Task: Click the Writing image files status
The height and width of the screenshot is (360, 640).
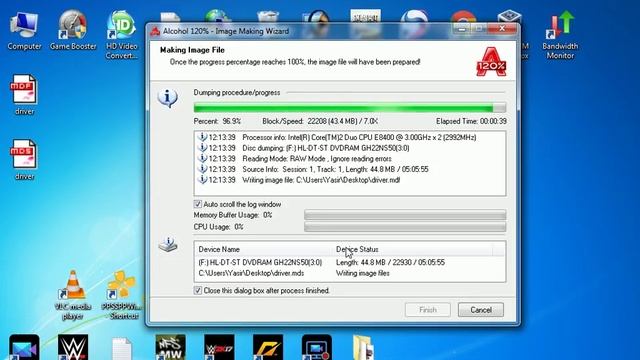Action: click(363, 273)
